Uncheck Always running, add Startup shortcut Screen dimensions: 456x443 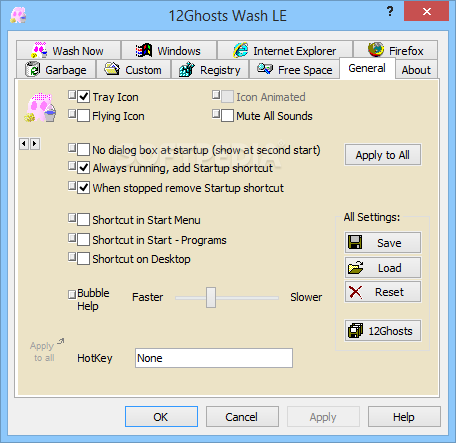tap(83, 168)
